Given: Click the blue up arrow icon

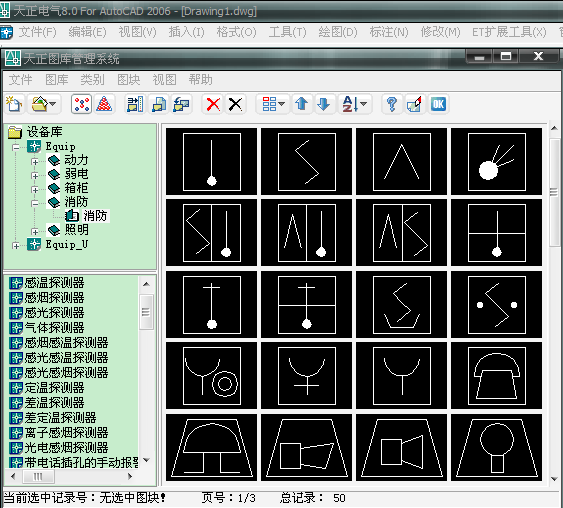Looking at the screenshot, I should click(x=302, y=104).
